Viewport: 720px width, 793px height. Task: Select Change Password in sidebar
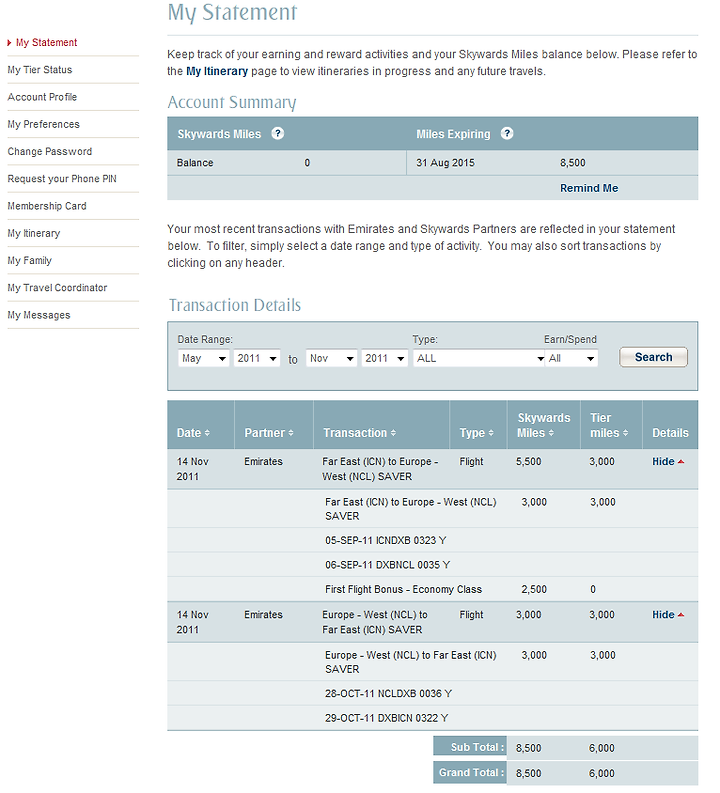click(50, 152)
